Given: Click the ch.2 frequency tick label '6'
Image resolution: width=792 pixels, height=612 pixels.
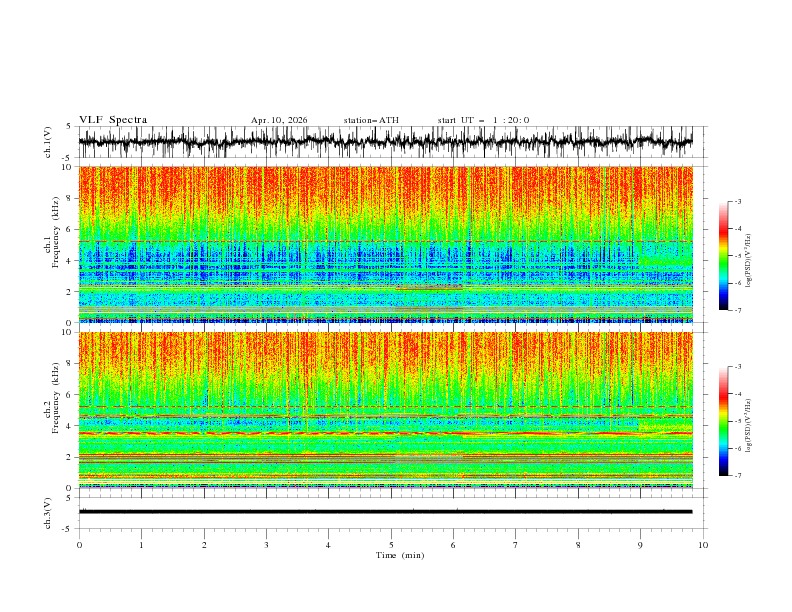Looking at the screenshot, I should tap(70, 395).
